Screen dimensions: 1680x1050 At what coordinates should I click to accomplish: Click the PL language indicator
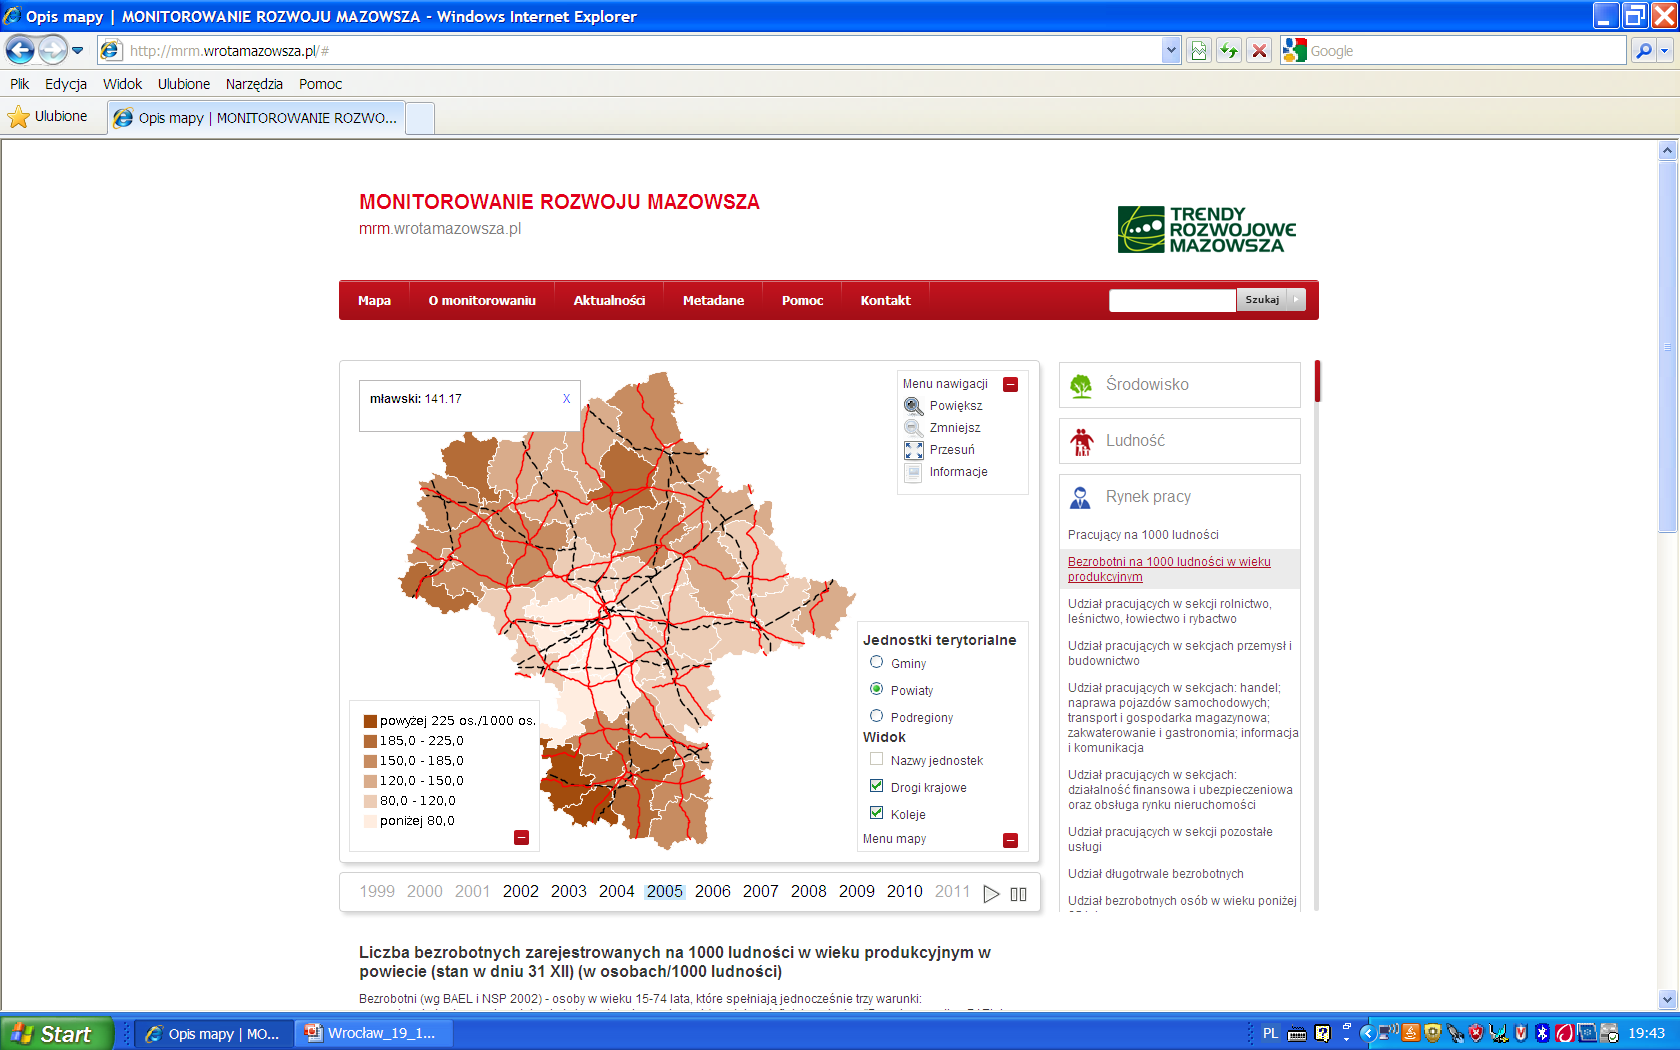click(1270, 1033)
